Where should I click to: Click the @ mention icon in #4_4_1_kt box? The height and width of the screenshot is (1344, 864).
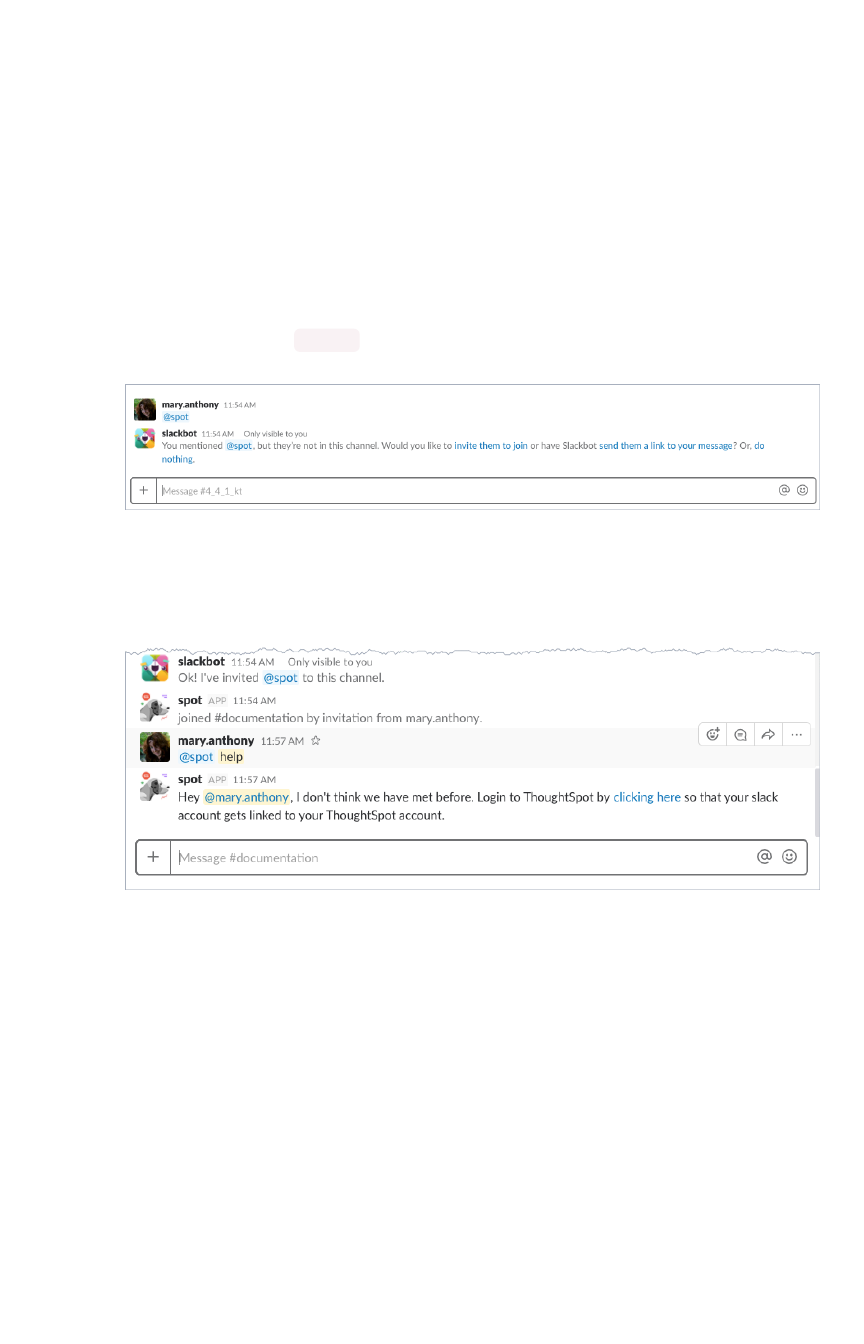[x=784, y=491]
